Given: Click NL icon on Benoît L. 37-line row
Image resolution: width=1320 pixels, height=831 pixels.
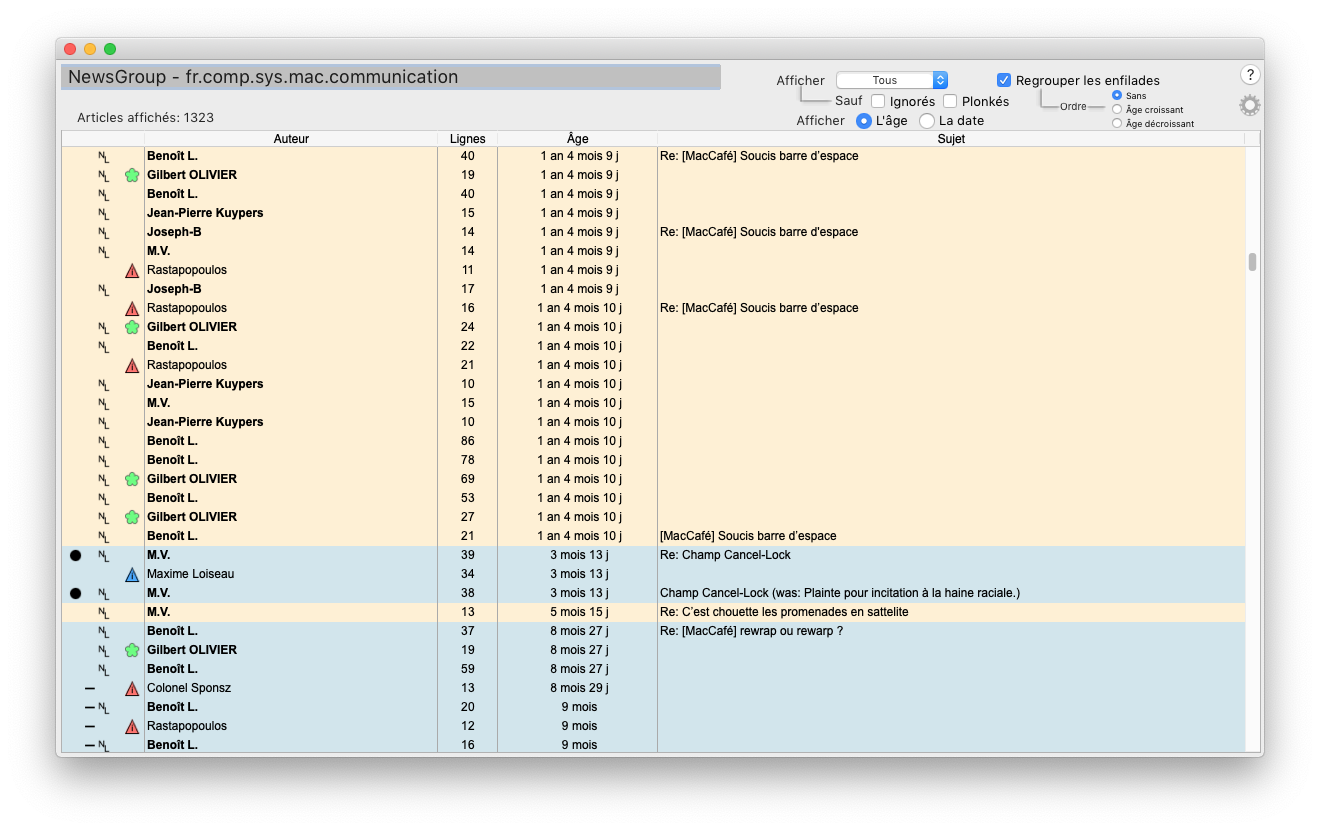Looking at the screenshot, I should [x=103, y=631].
